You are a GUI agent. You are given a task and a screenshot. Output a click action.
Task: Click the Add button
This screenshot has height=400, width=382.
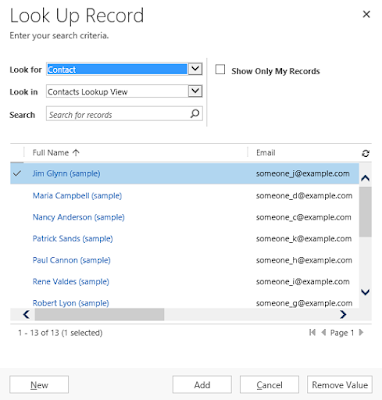[x=202, y=385]
